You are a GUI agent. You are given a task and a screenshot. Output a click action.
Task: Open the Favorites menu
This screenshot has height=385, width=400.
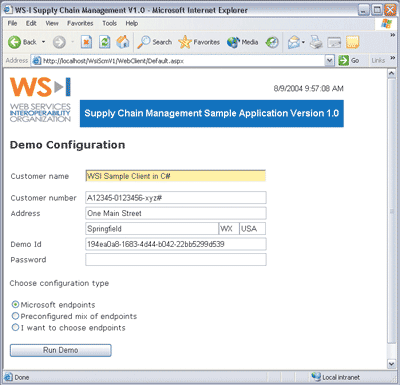[80, 23]
